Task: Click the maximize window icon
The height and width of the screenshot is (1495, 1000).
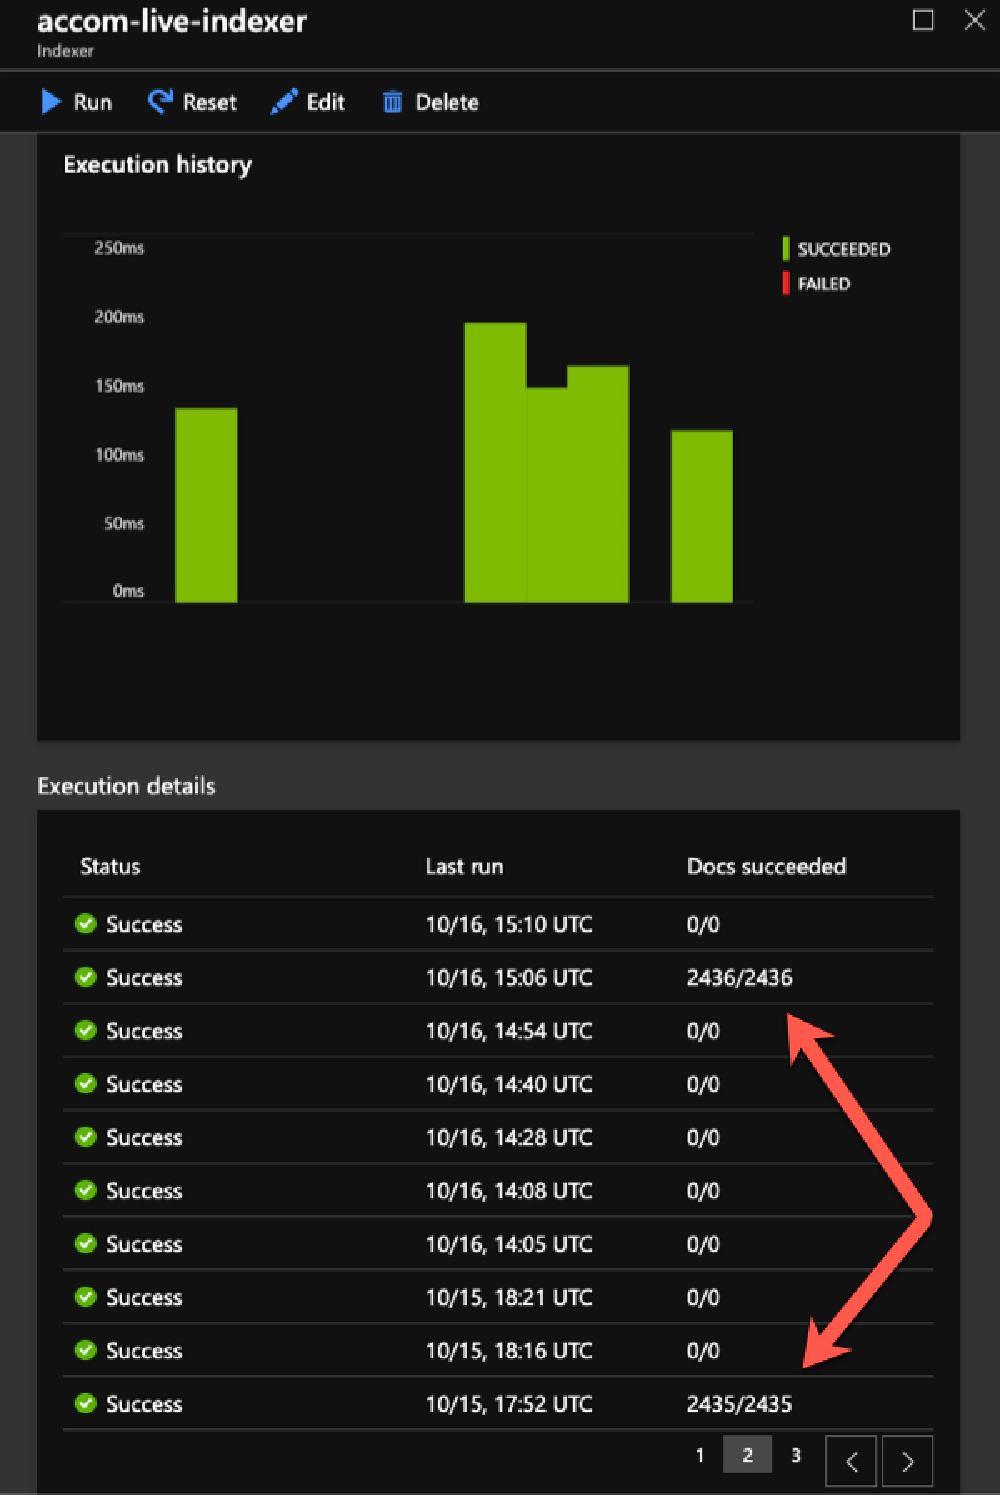Action: click(x=922, y=20)
